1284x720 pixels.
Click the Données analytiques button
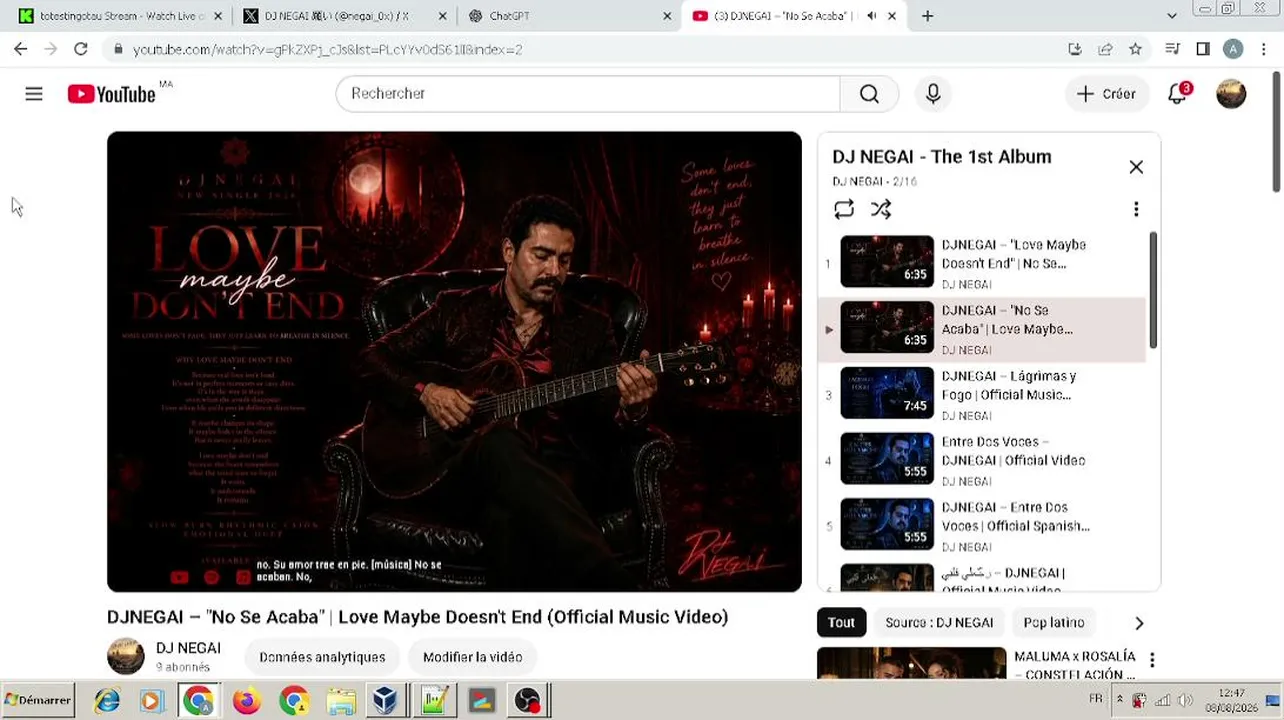tap(322, 657)
